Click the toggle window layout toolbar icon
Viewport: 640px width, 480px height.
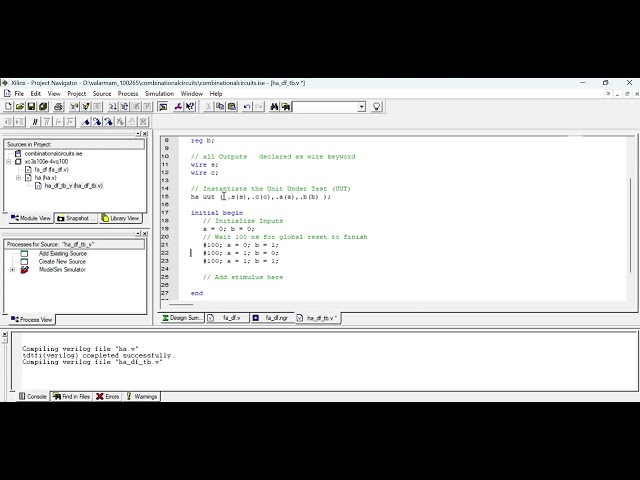point(163,107)
